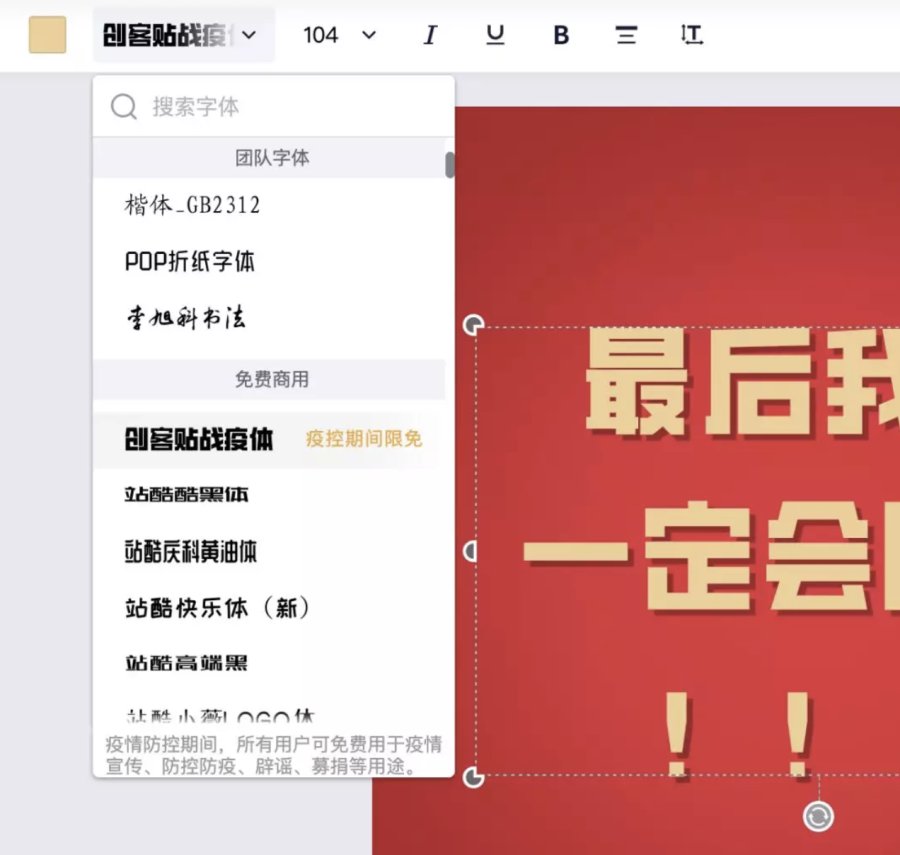Toggle bold text styling
The height and width of the screenshot is (855, 900).
point(560,35)
